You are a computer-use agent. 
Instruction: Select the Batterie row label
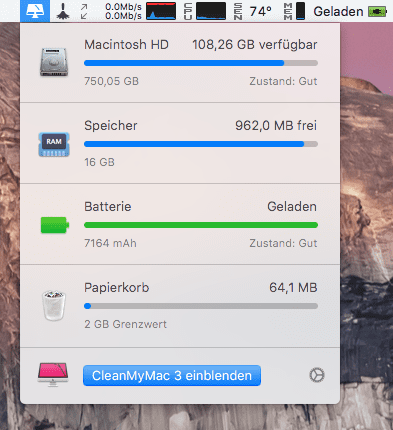[x=108, y=207]
